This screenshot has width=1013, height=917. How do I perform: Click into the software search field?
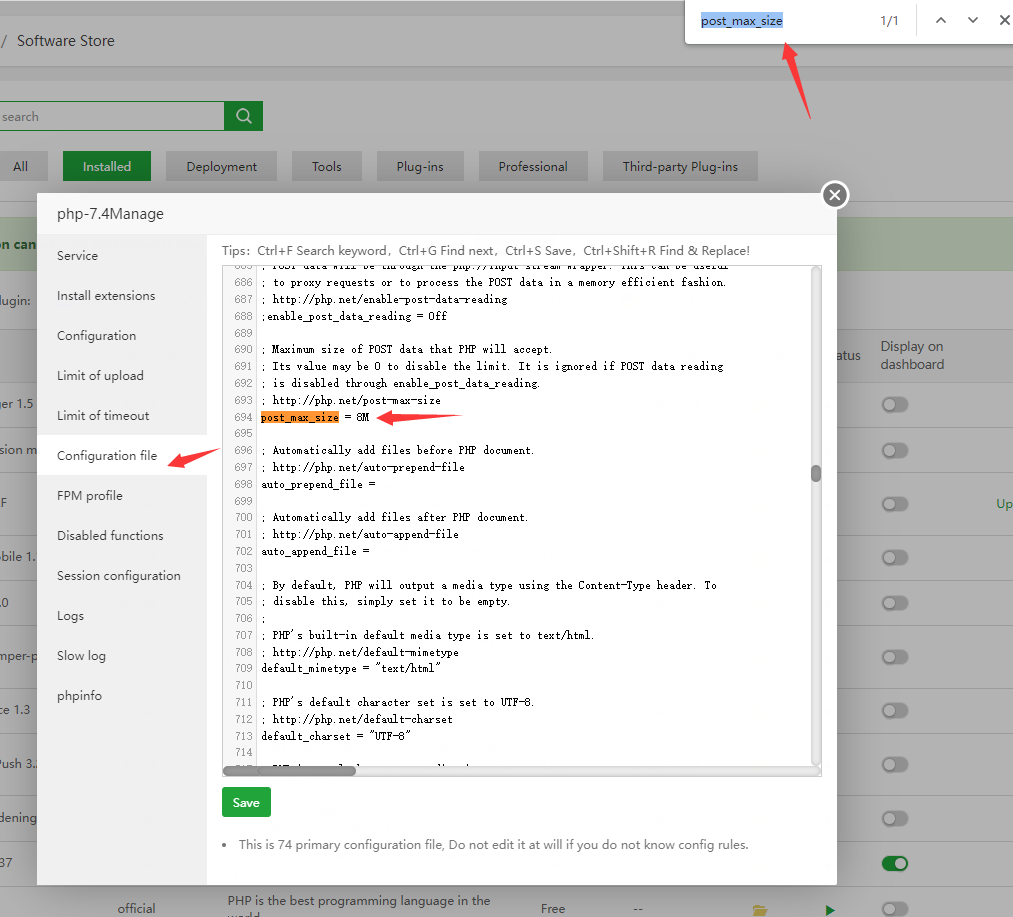pyautogui.click(x=111, y=116)
